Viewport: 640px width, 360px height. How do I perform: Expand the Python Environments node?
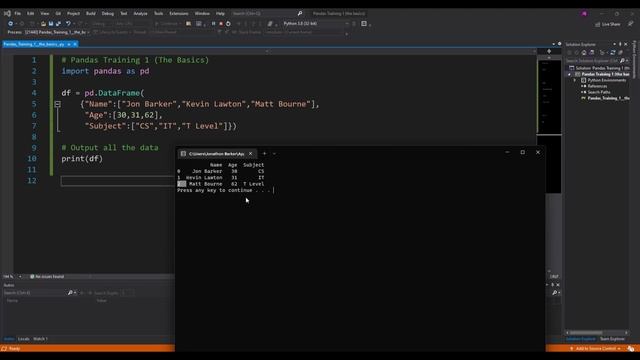pyautogui.click(x=575, y=80)
